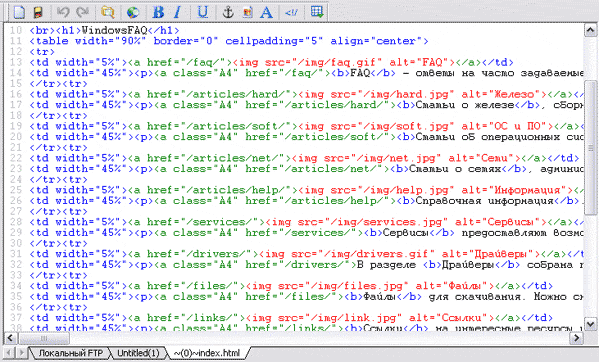Switch to the Локальный FTP tab
The image size is (599, 362).
71,353
